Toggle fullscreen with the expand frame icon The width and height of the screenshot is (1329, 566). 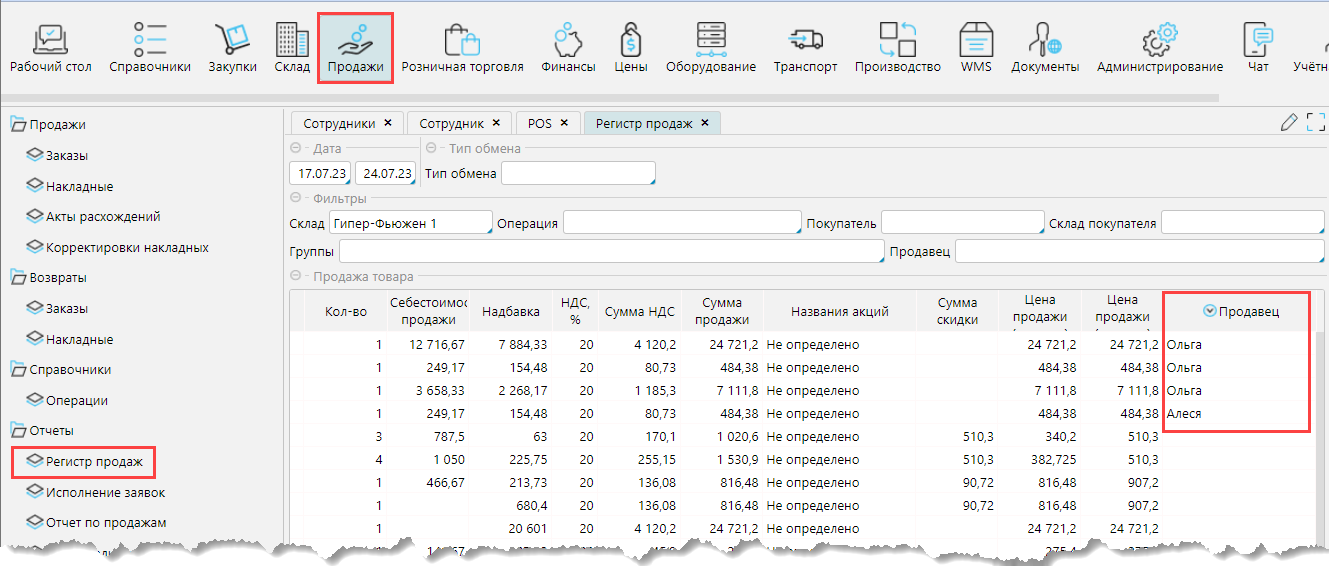[x=1316, y=123]
